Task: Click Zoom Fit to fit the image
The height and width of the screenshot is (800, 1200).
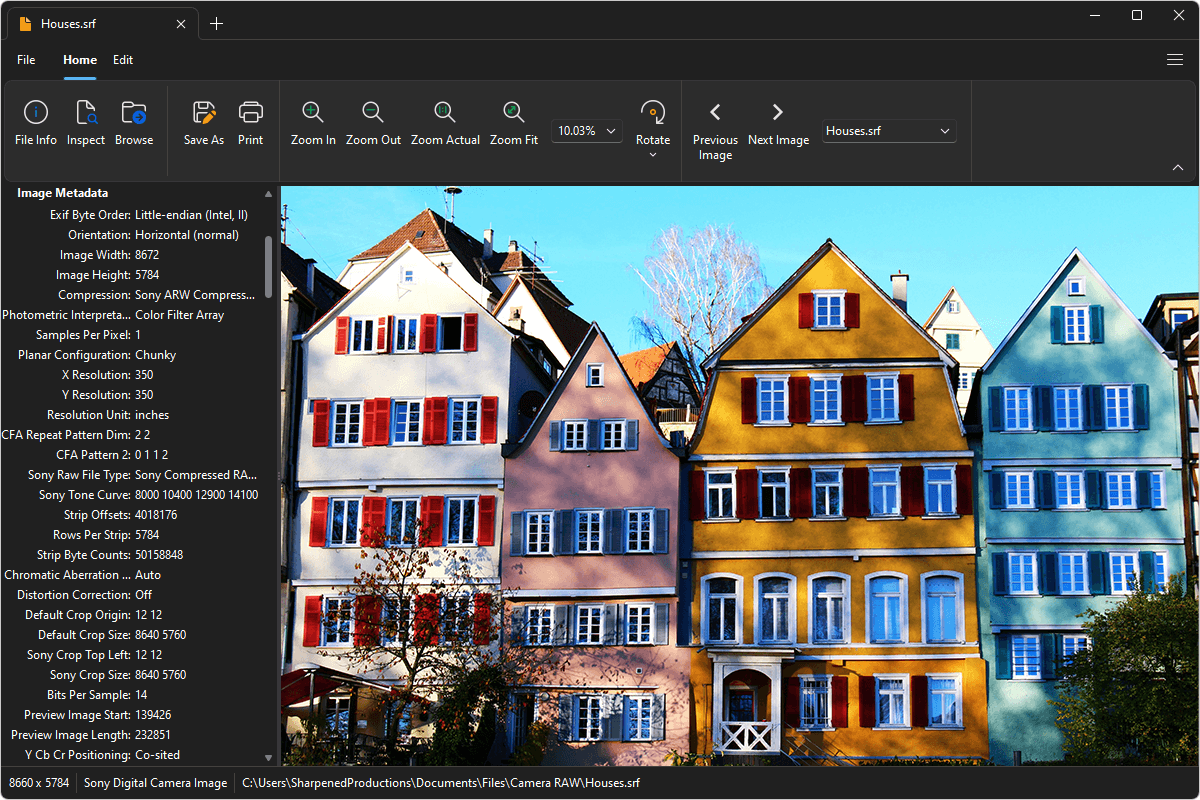Action: pos(514,122)
